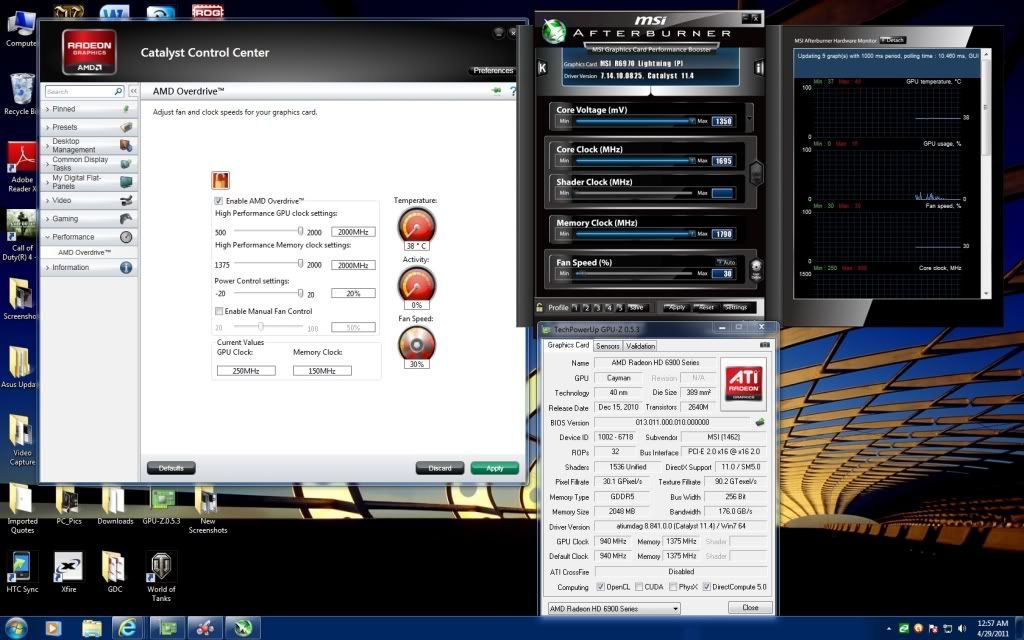Toggle DirectCompute 5.0 checkbox in GPU-Z
Image resolution: width=1024 pixels, height=640 pixels.
706,587
